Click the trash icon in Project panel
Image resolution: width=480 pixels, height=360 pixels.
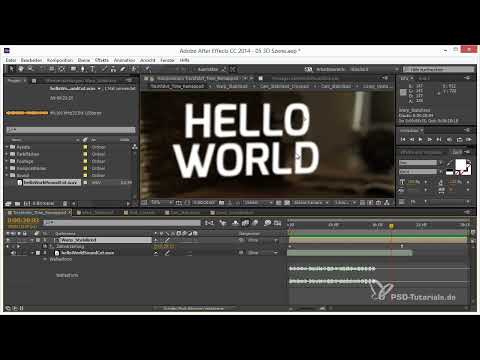tap(65, 203)
